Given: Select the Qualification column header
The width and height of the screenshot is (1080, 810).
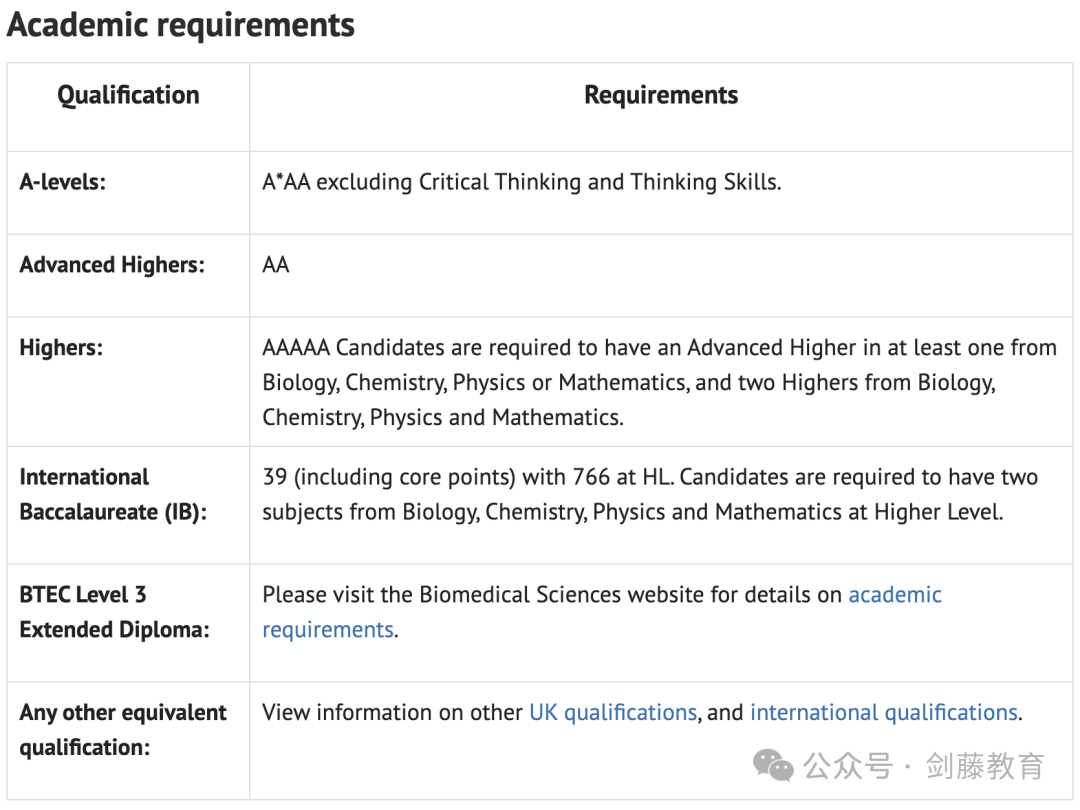Looking at the screenshot, I should 128,95.
